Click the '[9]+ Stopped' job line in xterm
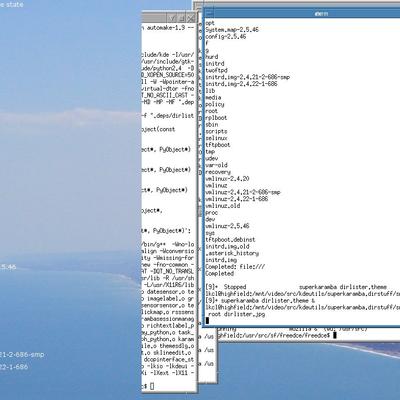400x400 pixels. 296,287
